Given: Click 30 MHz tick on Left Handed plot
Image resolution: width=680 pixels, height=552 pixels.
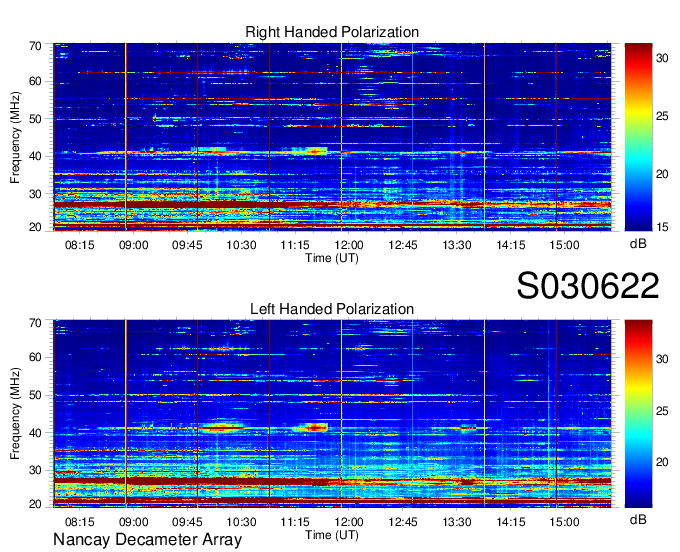Looking at the screenshot, I should [x=35, y=470].
